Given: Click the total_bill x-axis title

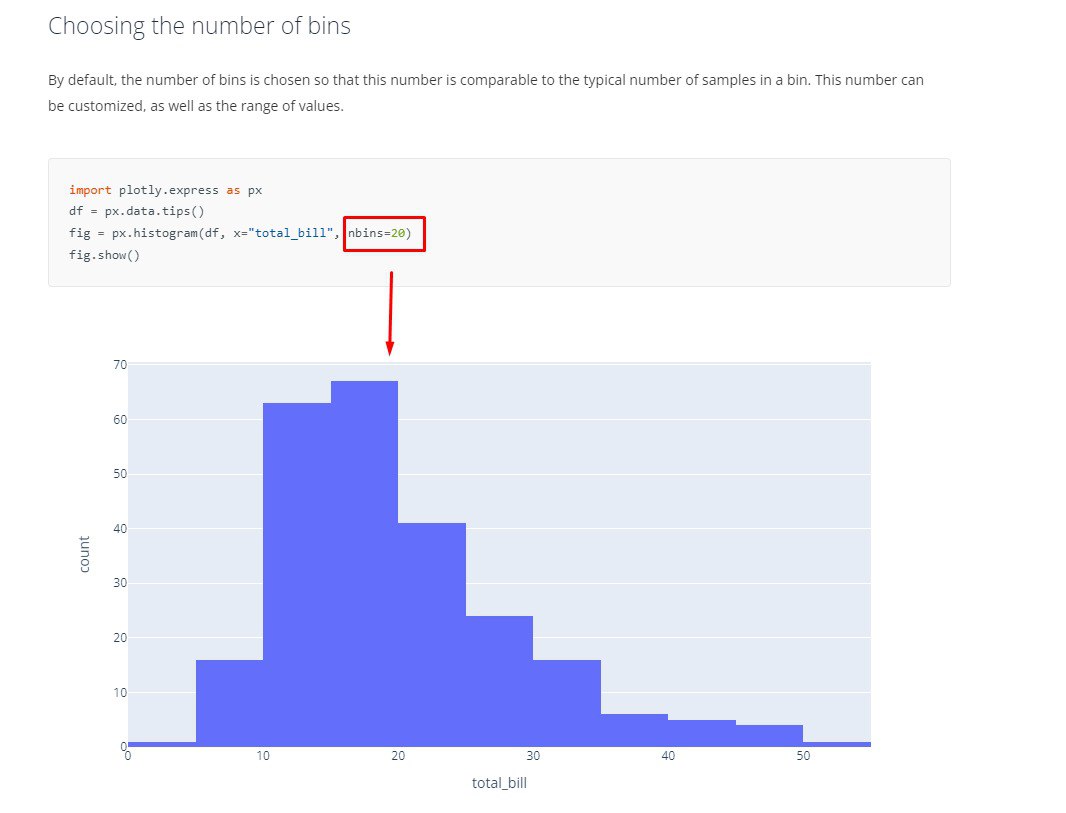Looking at the screenshot, I should (x=499, y=783).
